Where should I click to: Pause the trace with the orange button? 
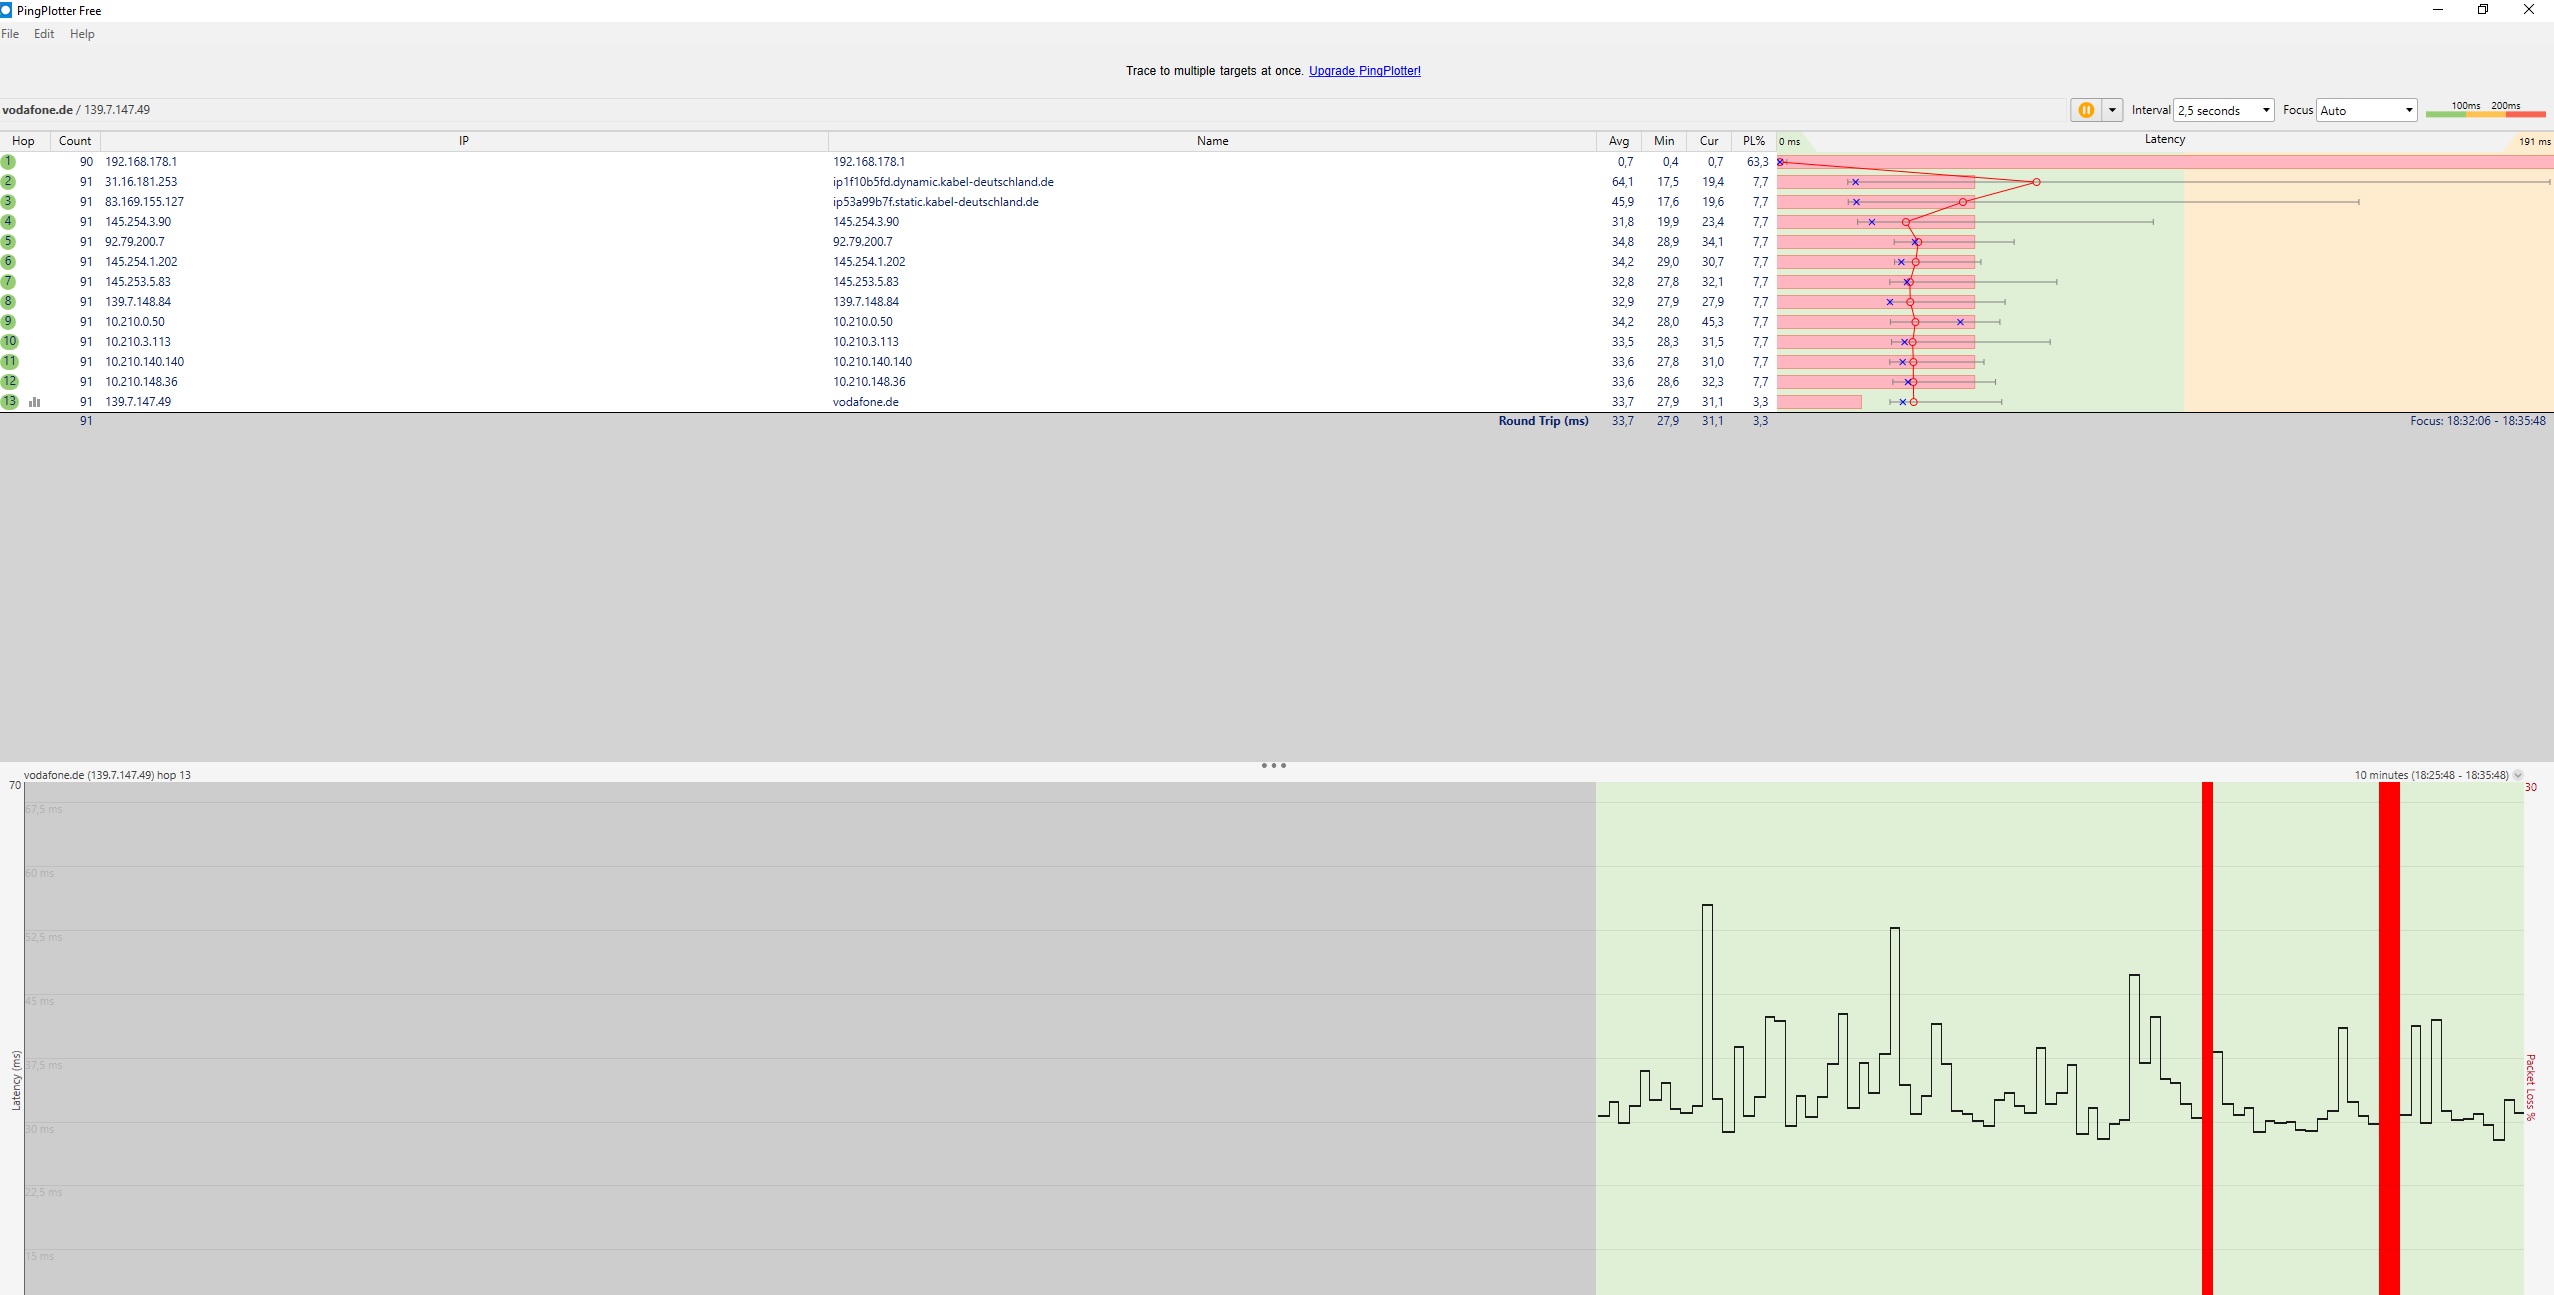click(2086, 110)
